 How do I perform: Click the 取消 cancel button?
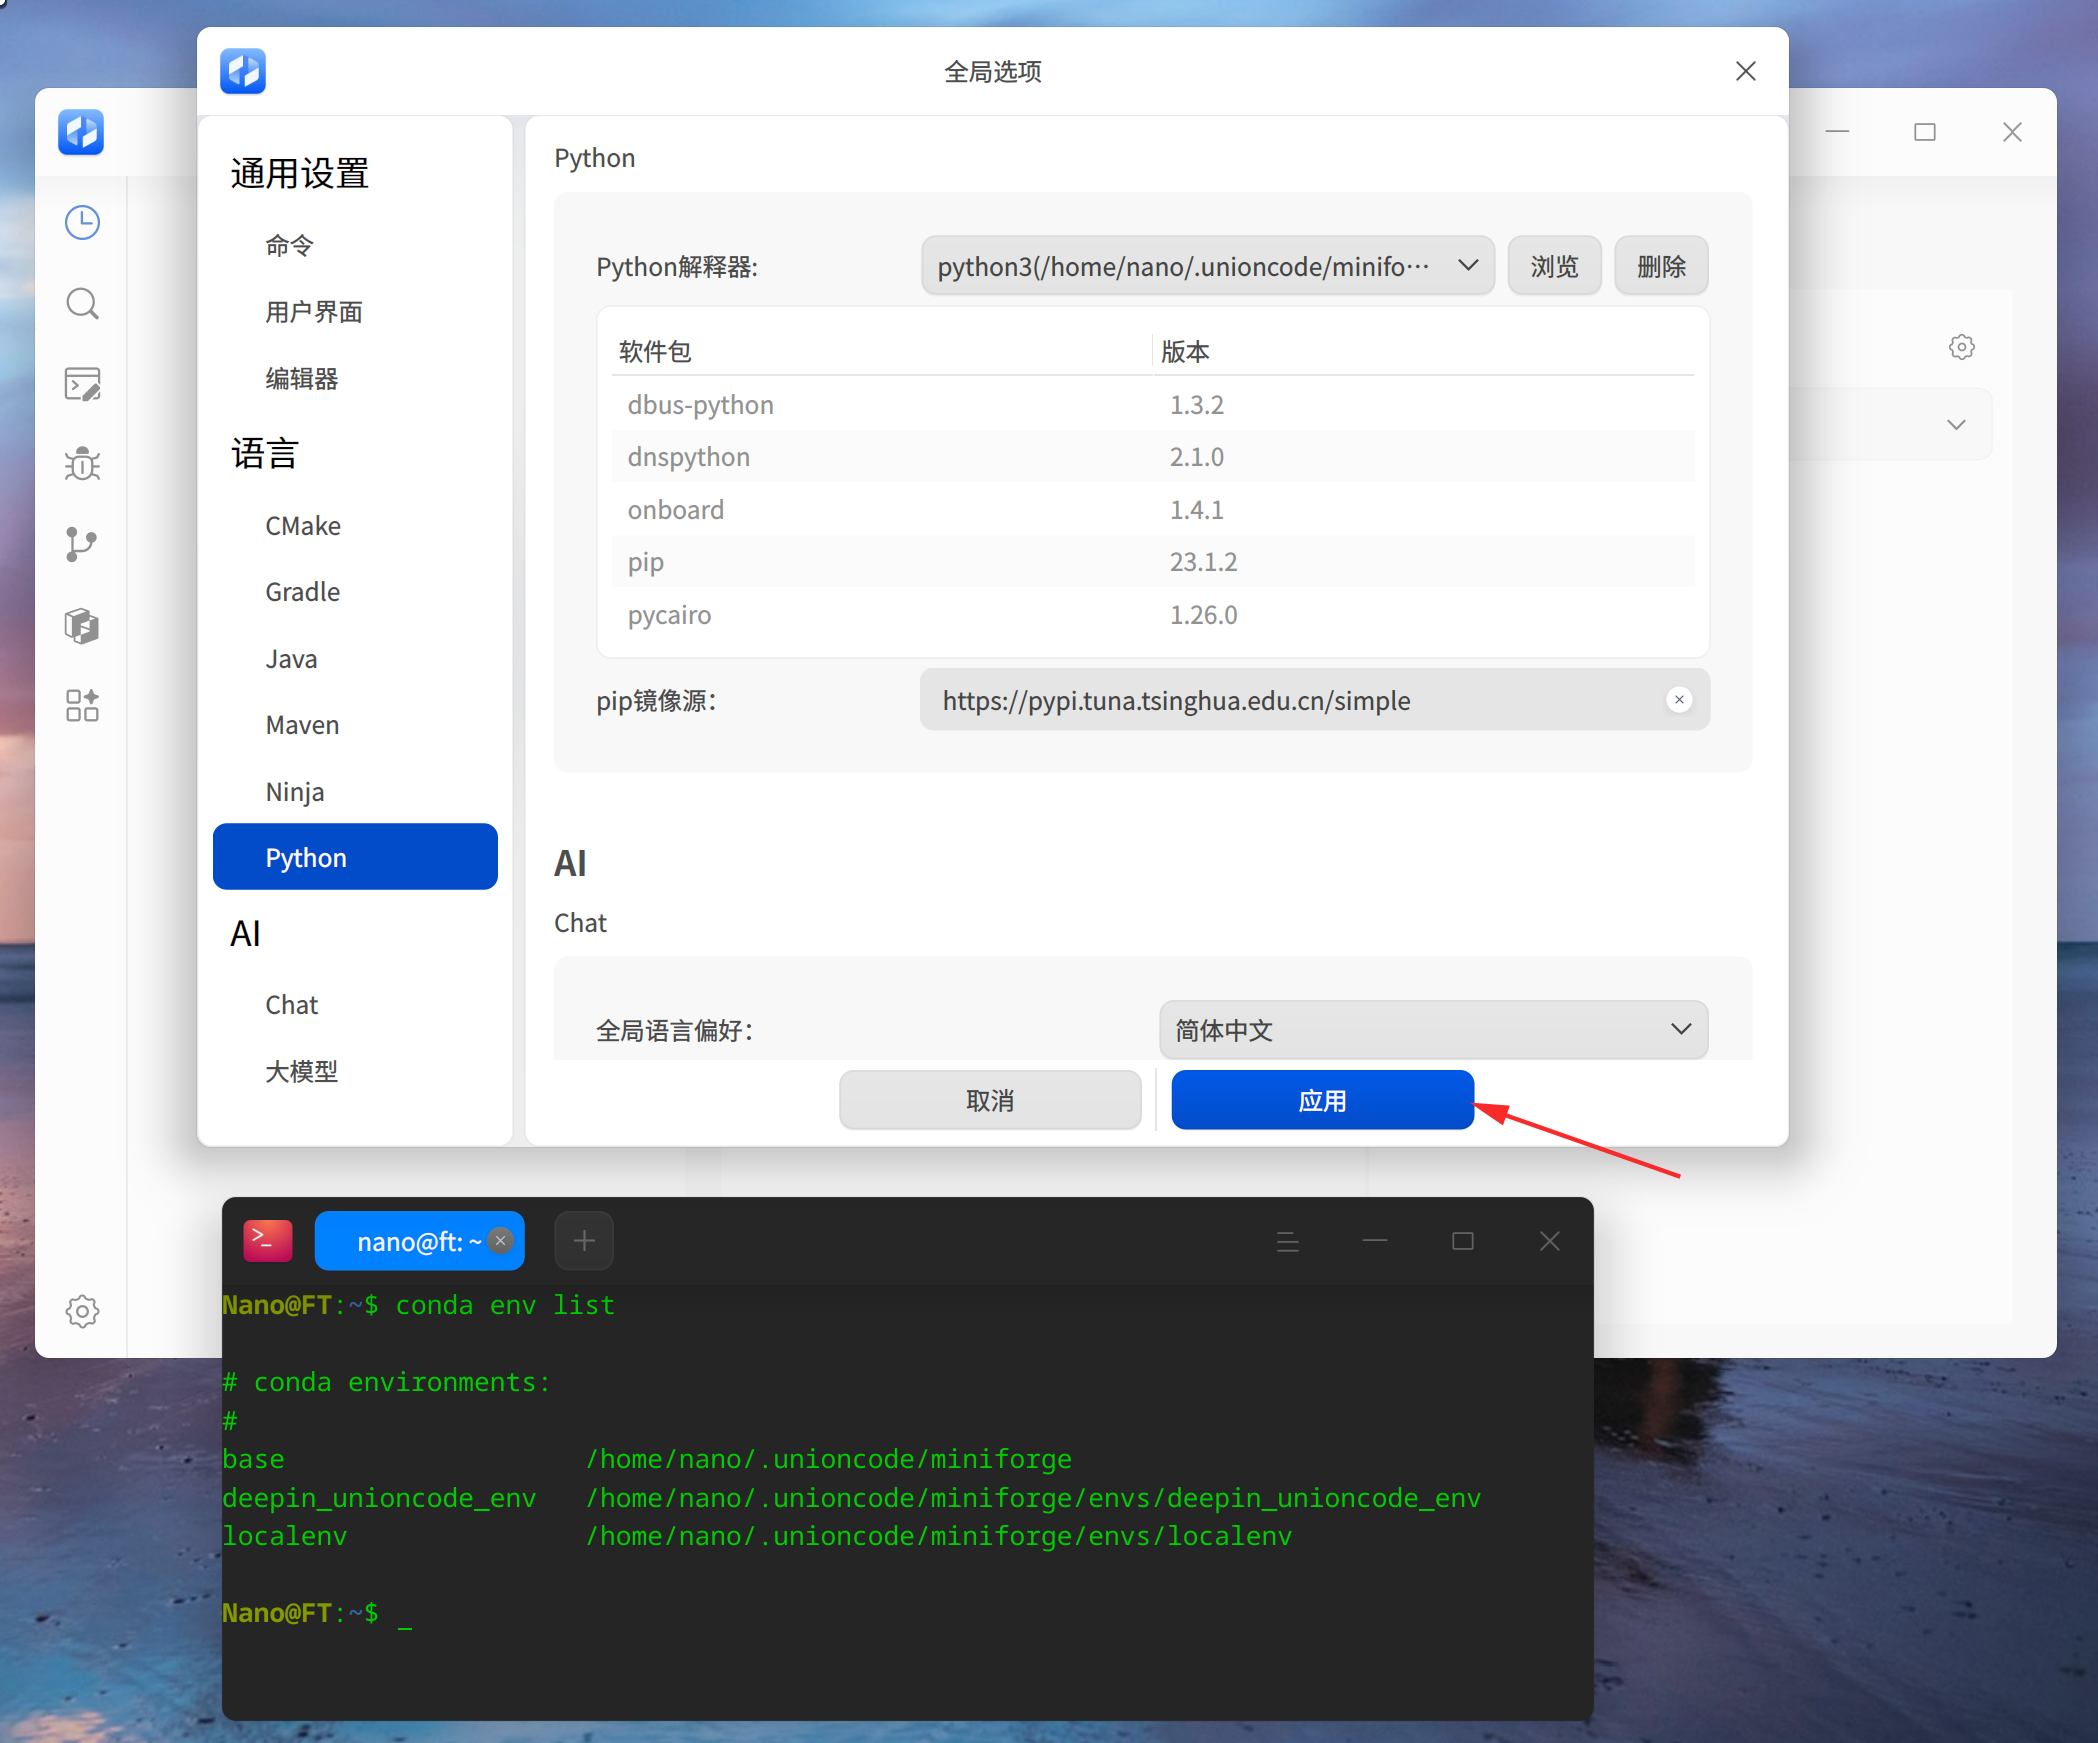coord(990,1100)
